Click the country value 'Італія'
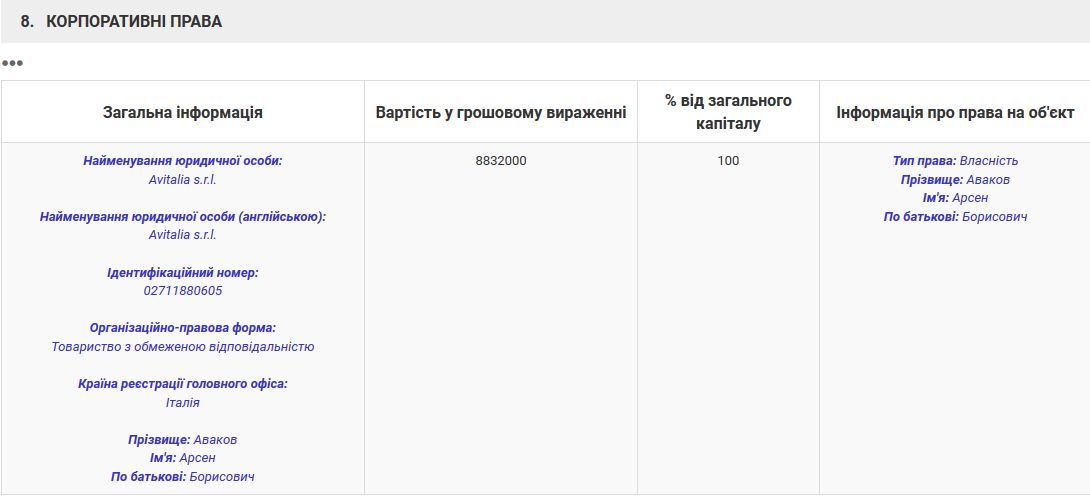The height and width of the screenshot is (497, 1090). [182, 403]
